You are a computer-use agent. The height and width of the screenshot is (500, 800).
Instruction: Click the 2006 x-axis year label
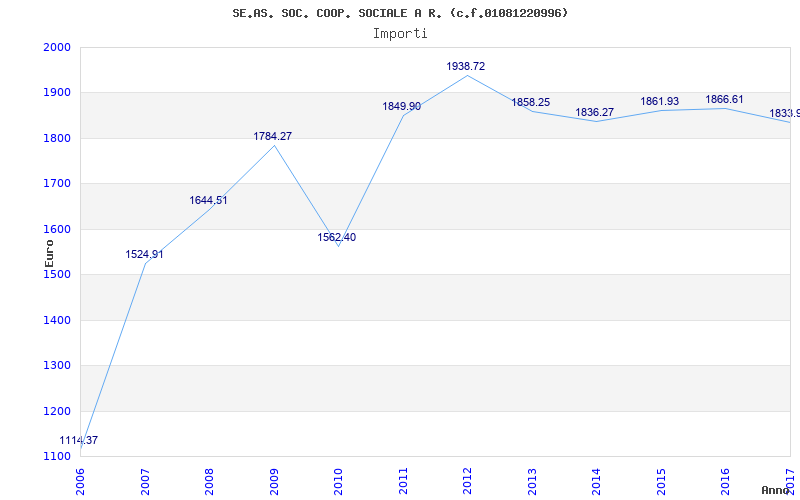[x=81, y=481]
